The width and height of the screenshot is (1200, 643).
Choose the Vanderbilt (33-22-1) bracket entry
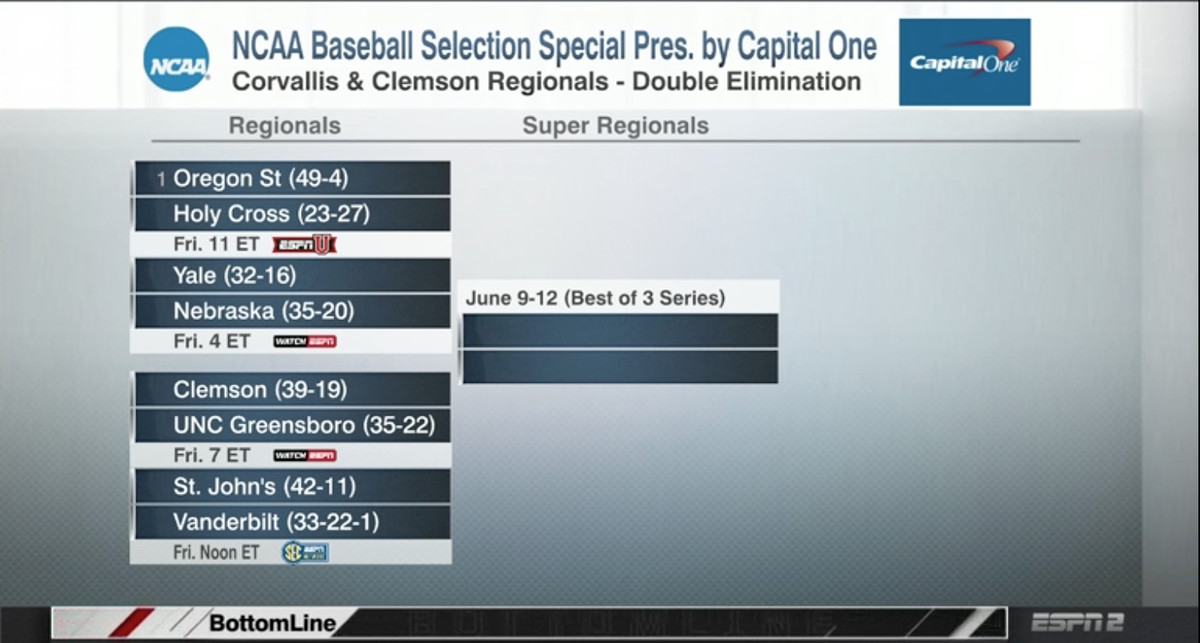pos(292,522)
